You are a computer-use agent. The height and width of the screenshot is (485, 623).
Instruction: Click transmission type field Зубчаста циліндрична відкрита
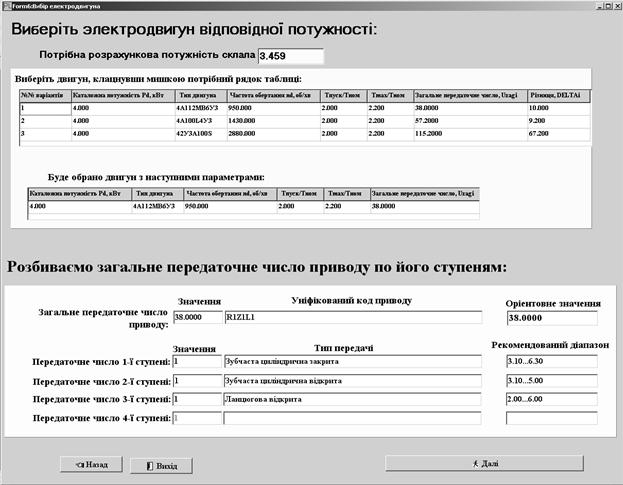(x=353, y=381)
